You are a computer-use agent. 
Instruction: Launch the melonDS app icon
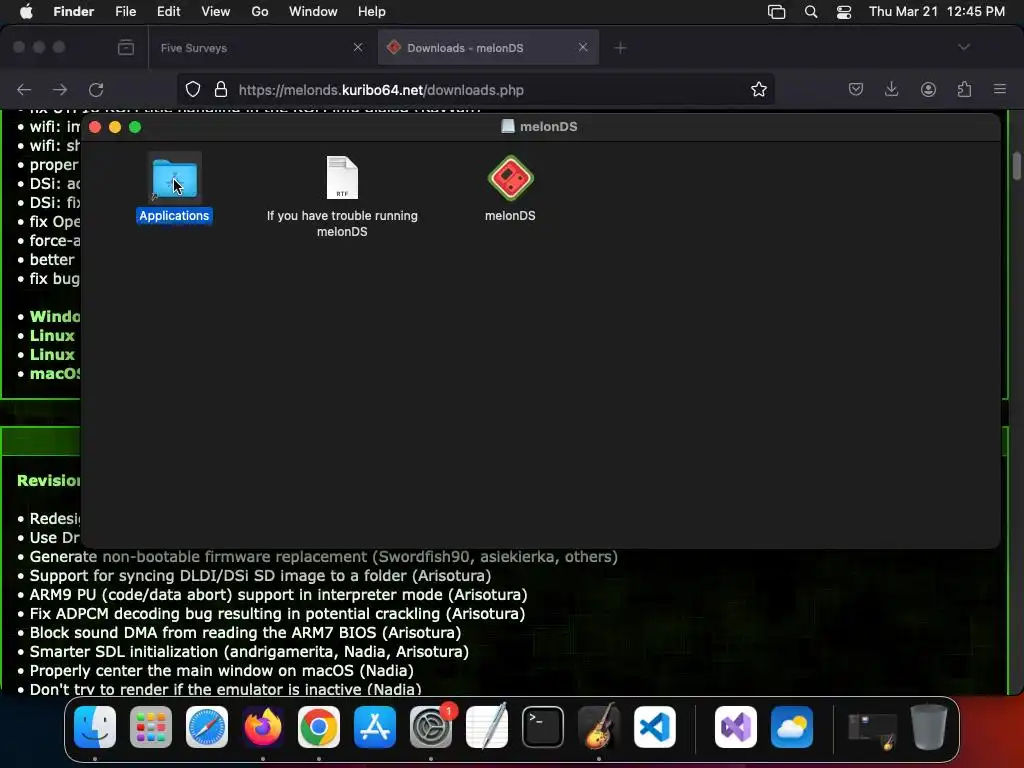pyautogui.click(x=510, y=178)
